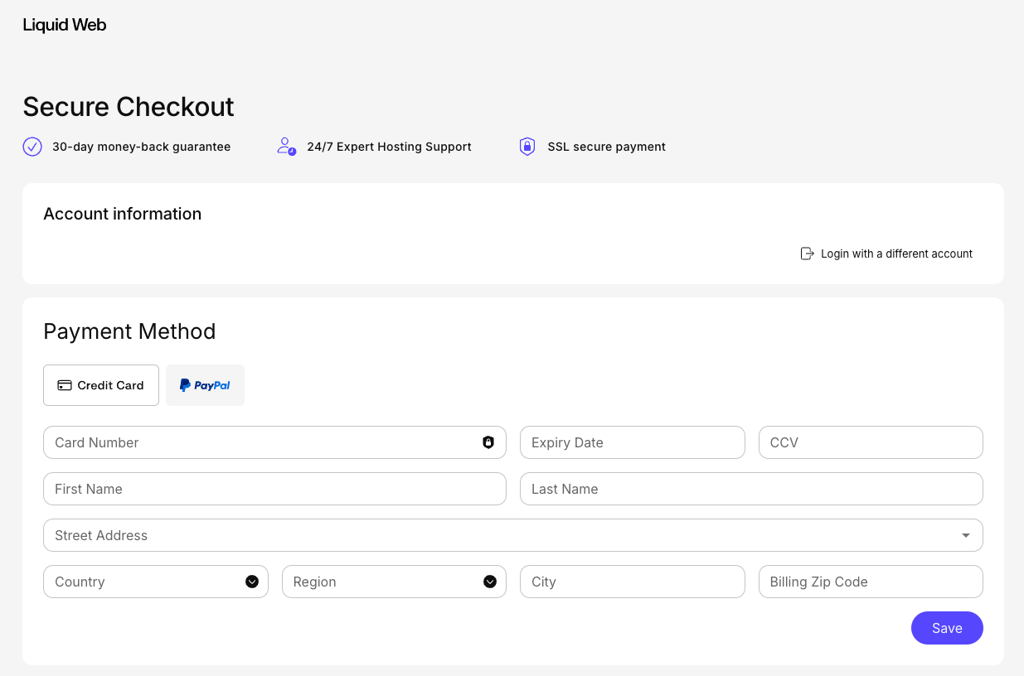Click the lock icon in Card Number field
The height and width of the screenshot is (676, 1024).
pyautogui.click(x=488, y=442)
